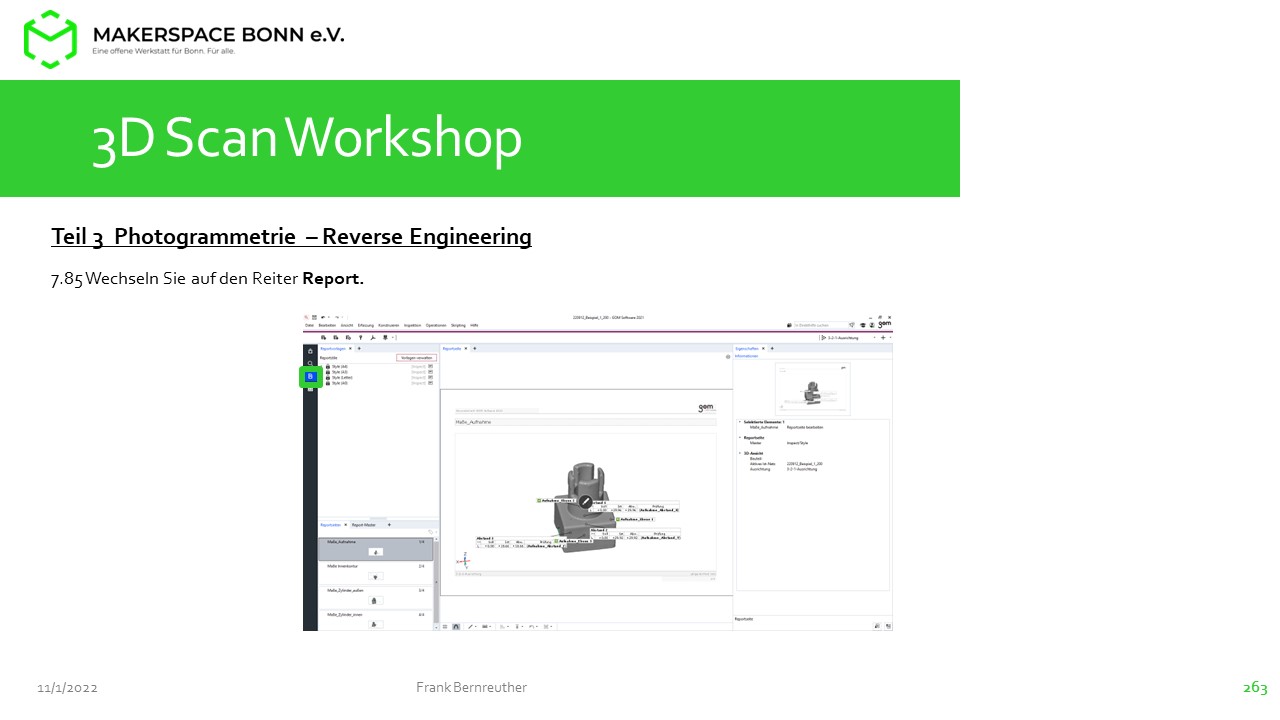
Task: Click the first report page toolbar icon
Action: click(x=323, y=338)
